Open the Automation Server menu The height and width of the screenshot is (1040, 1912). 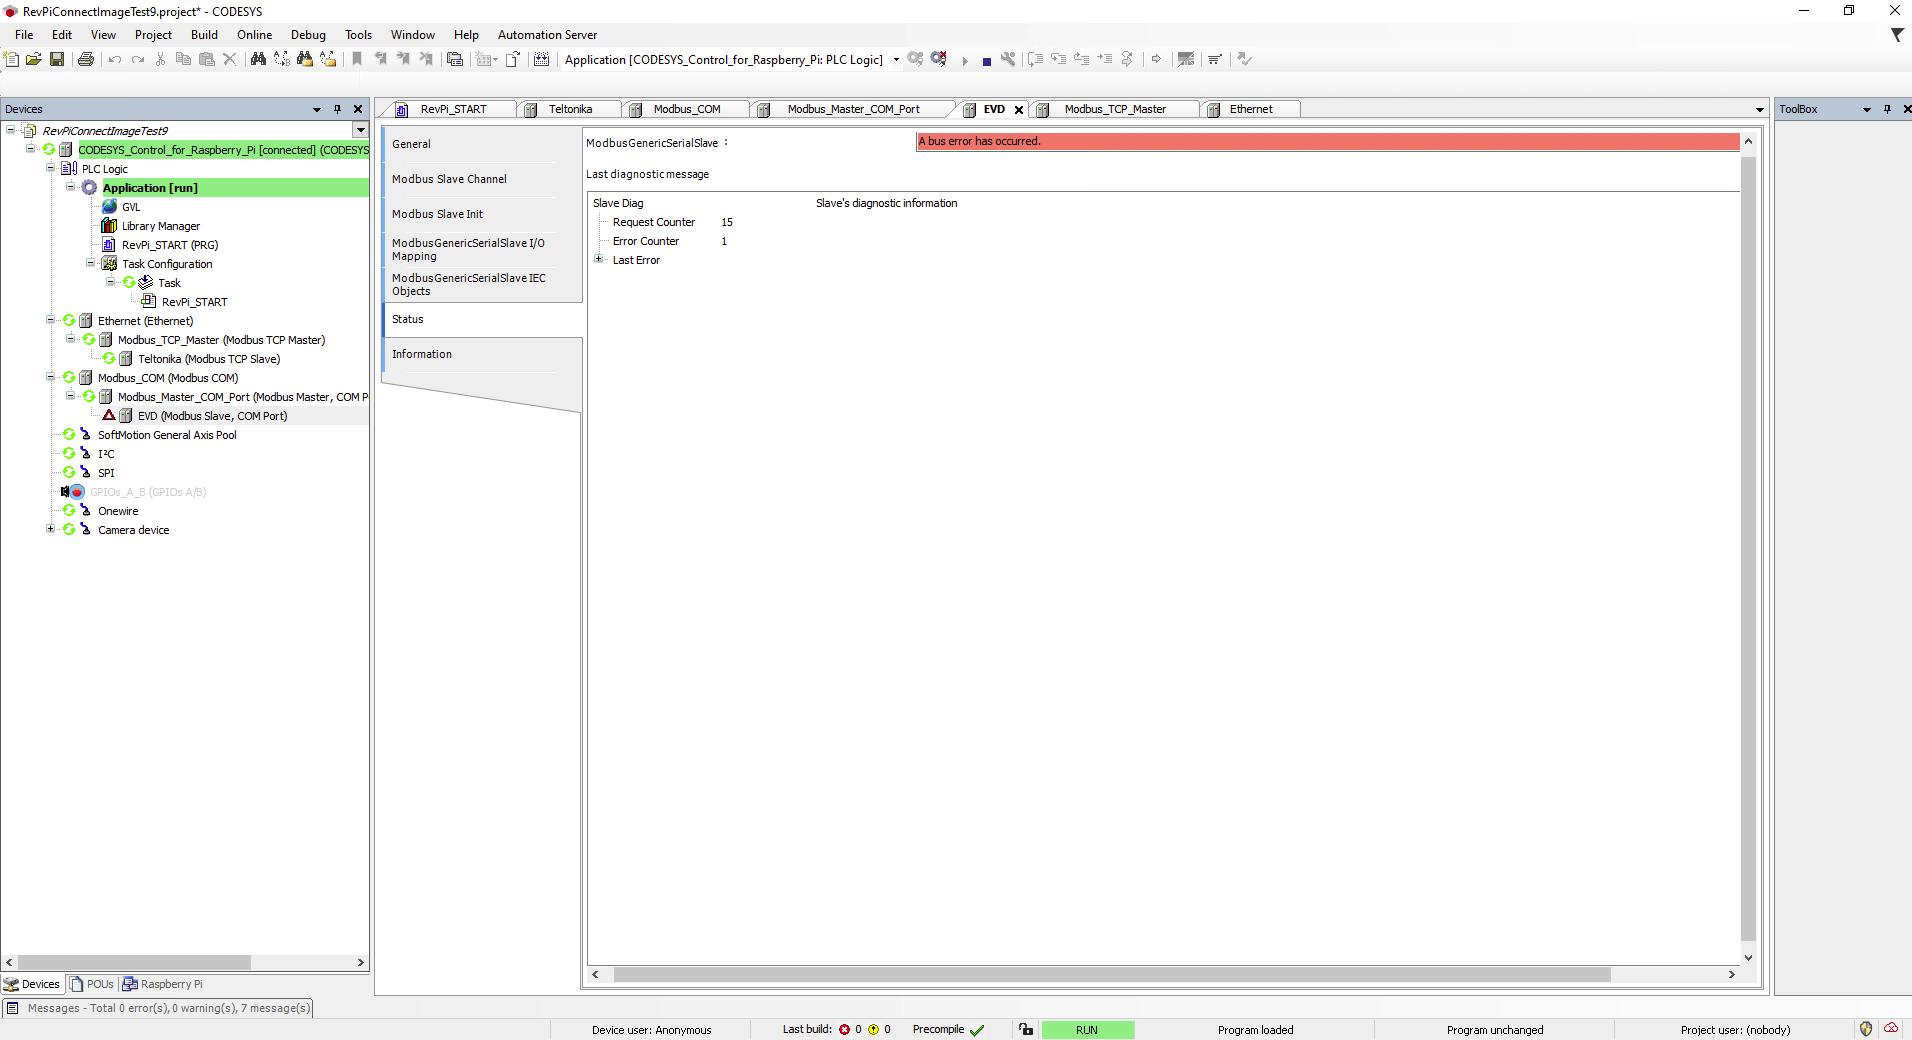point(547,35)
